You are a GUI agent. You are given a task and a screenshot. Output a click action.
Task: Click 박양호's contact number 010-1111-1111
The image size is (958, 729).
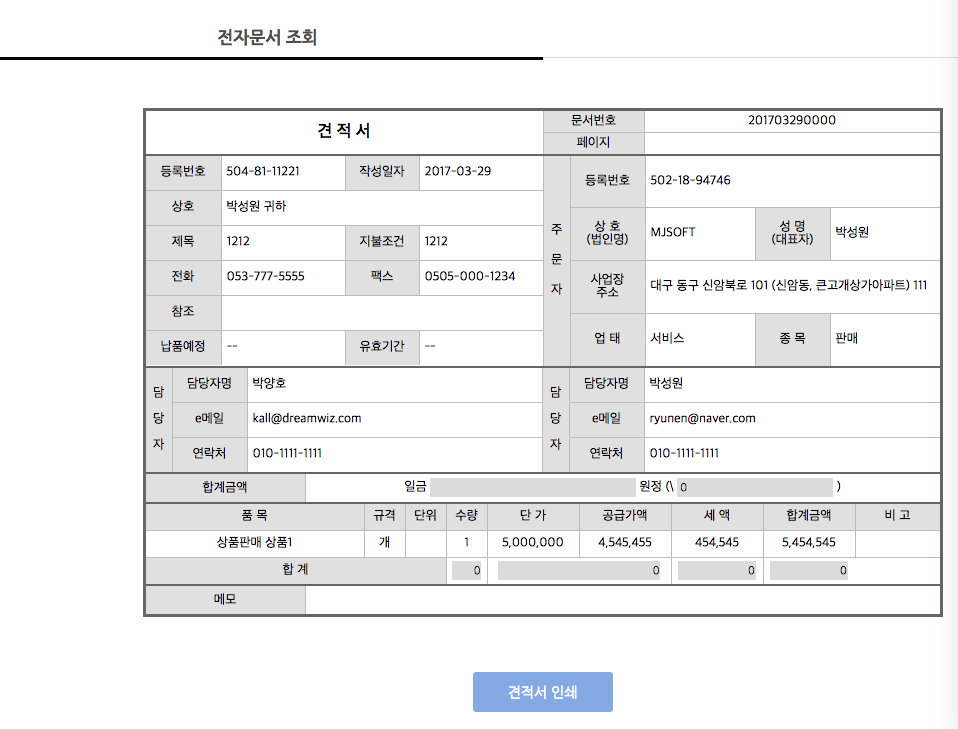(x=287, y=453)
